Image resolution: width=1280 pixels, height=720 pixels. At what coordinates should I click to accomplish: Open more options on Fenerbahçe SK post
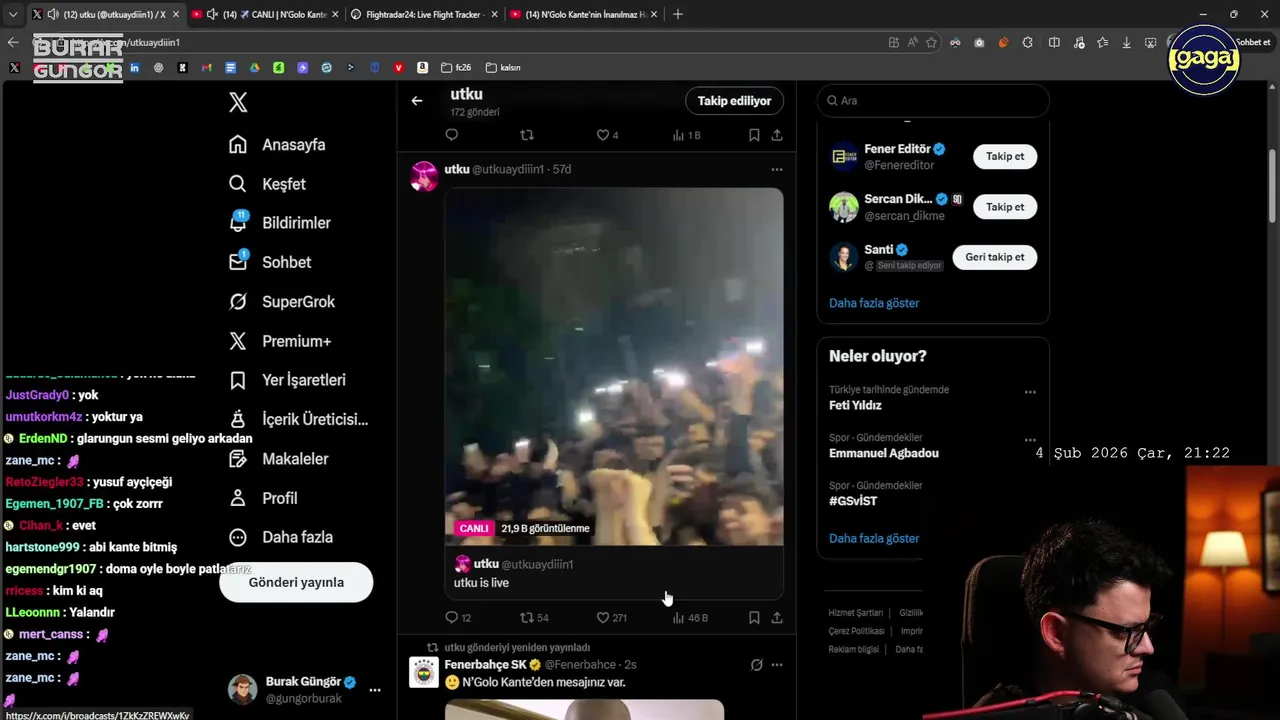coord(777,665)
